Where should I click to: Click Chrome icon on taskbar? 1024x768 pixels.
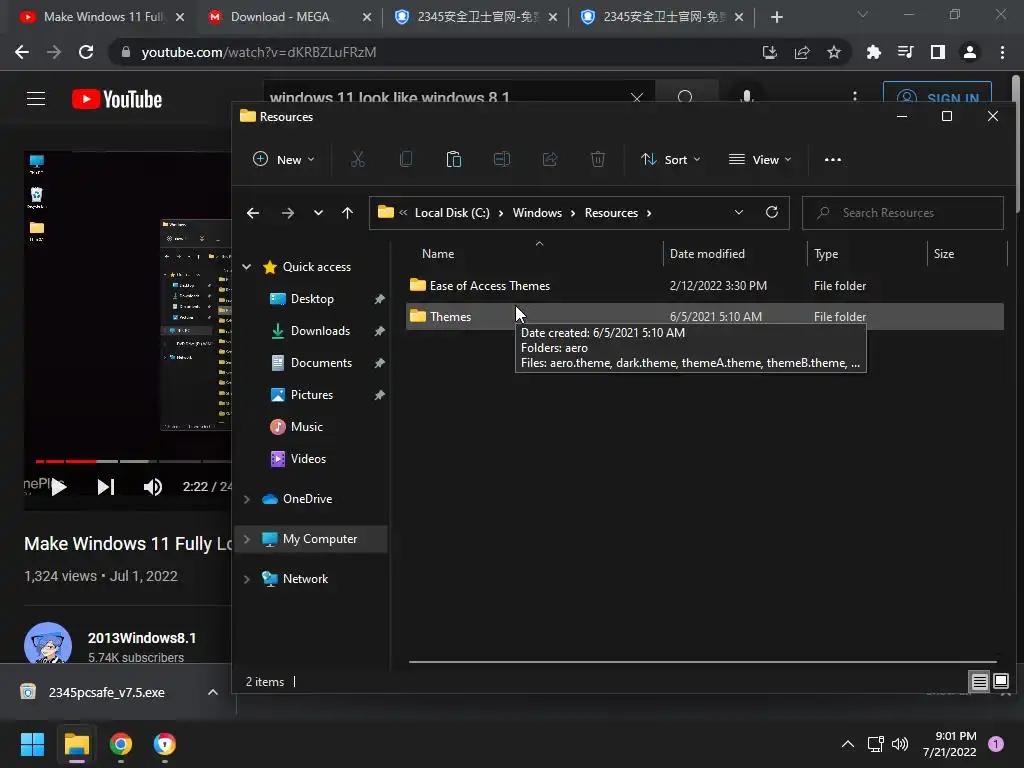(x=121, y=744)
